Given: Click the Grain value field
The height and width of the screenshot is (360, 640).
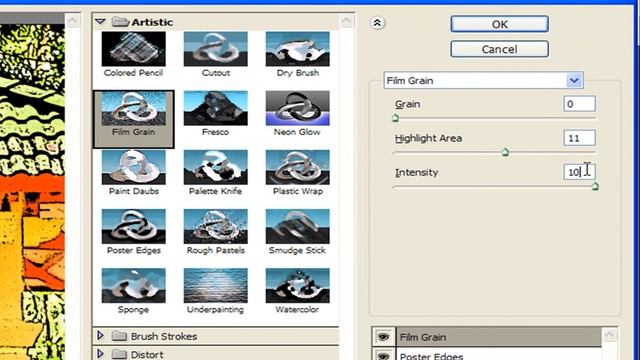Looking at the screenshot, I should [x=579, y=104].
